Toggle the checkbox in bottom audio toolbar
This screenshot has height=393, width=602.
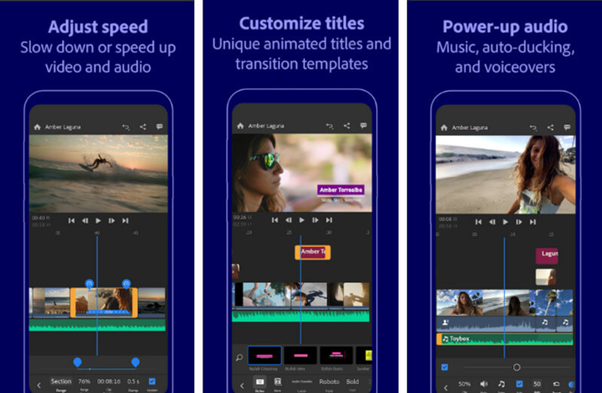[519, 383]
